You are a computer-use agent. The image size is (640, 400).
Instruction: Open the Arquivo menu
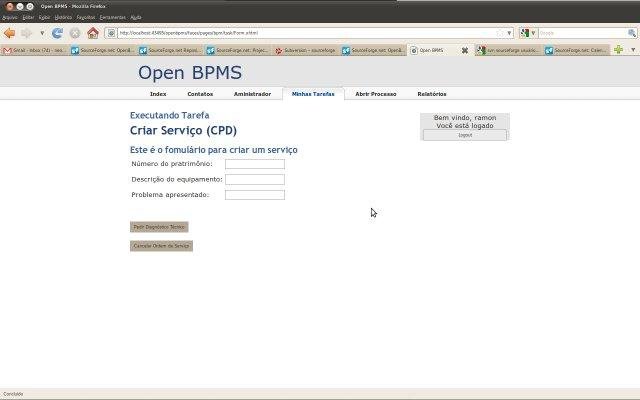[10, 17]
